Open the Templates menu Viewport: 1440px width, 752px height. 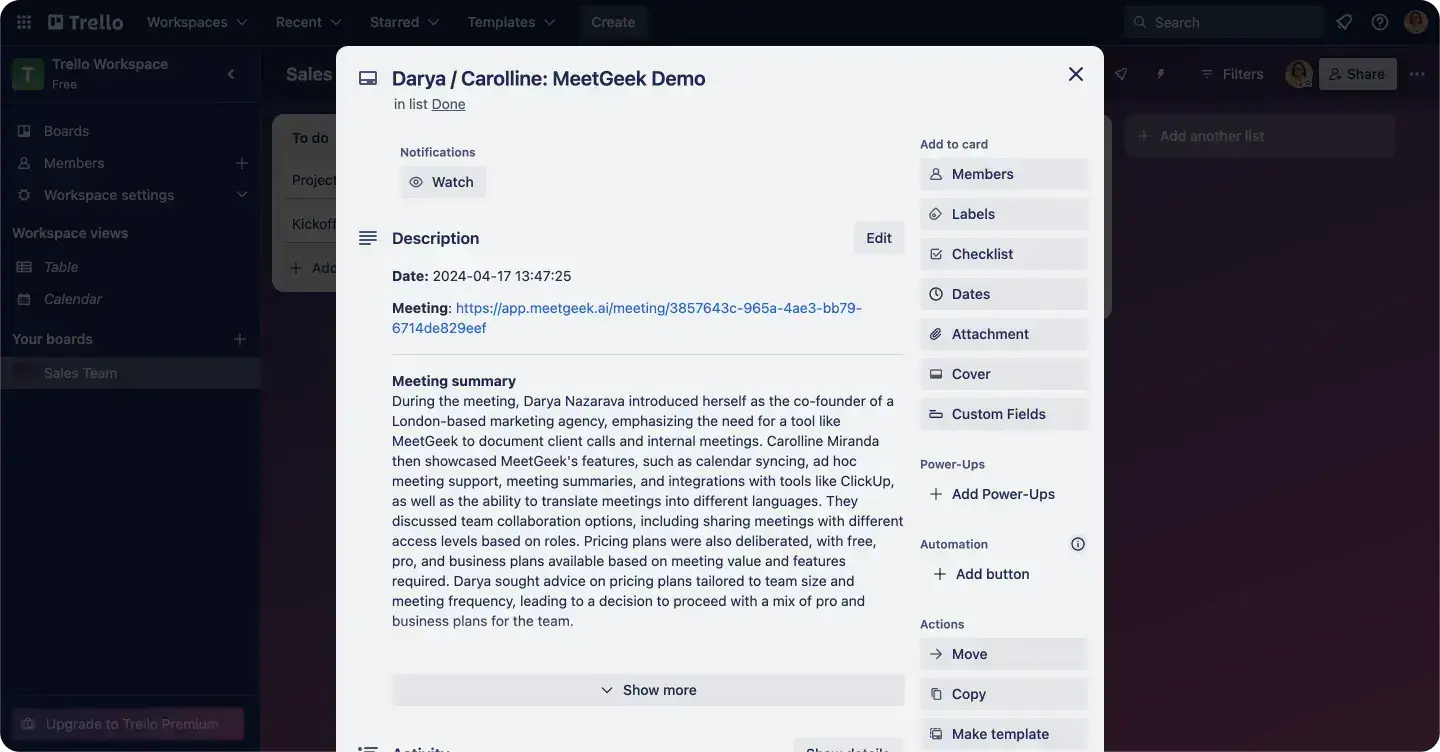coord(513,22)
